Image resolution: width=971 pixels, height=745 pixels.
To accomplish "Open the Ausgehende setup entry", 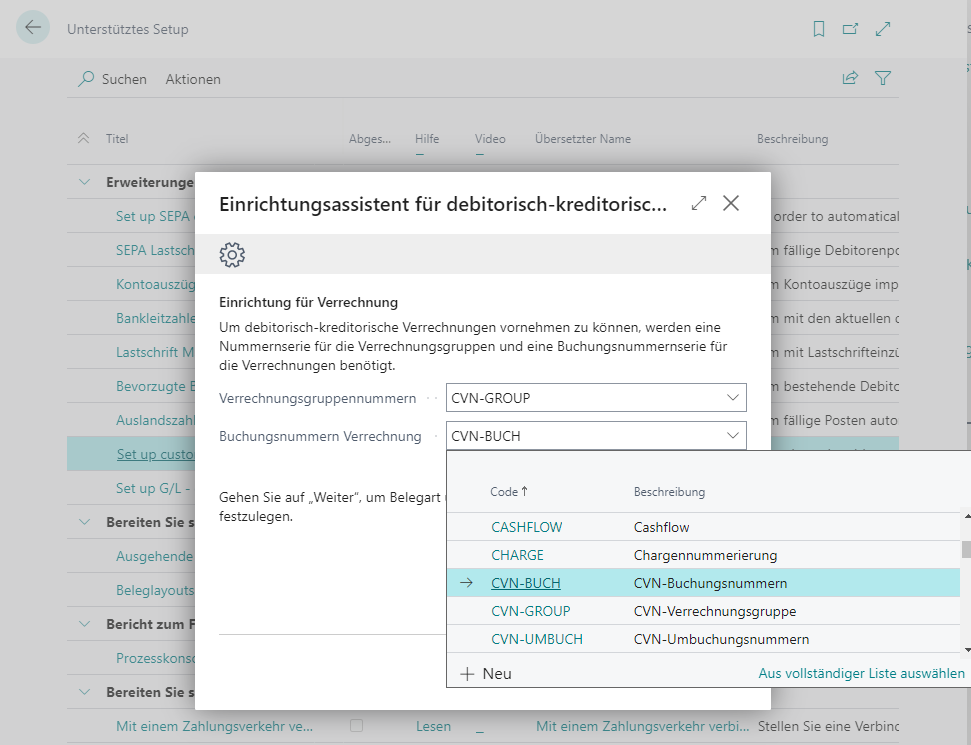I will (155, 556).
